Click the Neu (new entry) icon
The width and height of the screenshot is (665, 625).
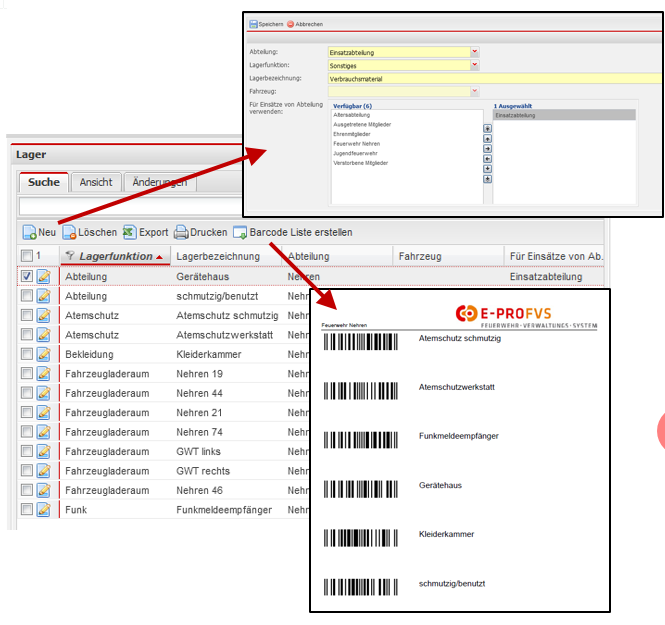click(x=30, y=232)
